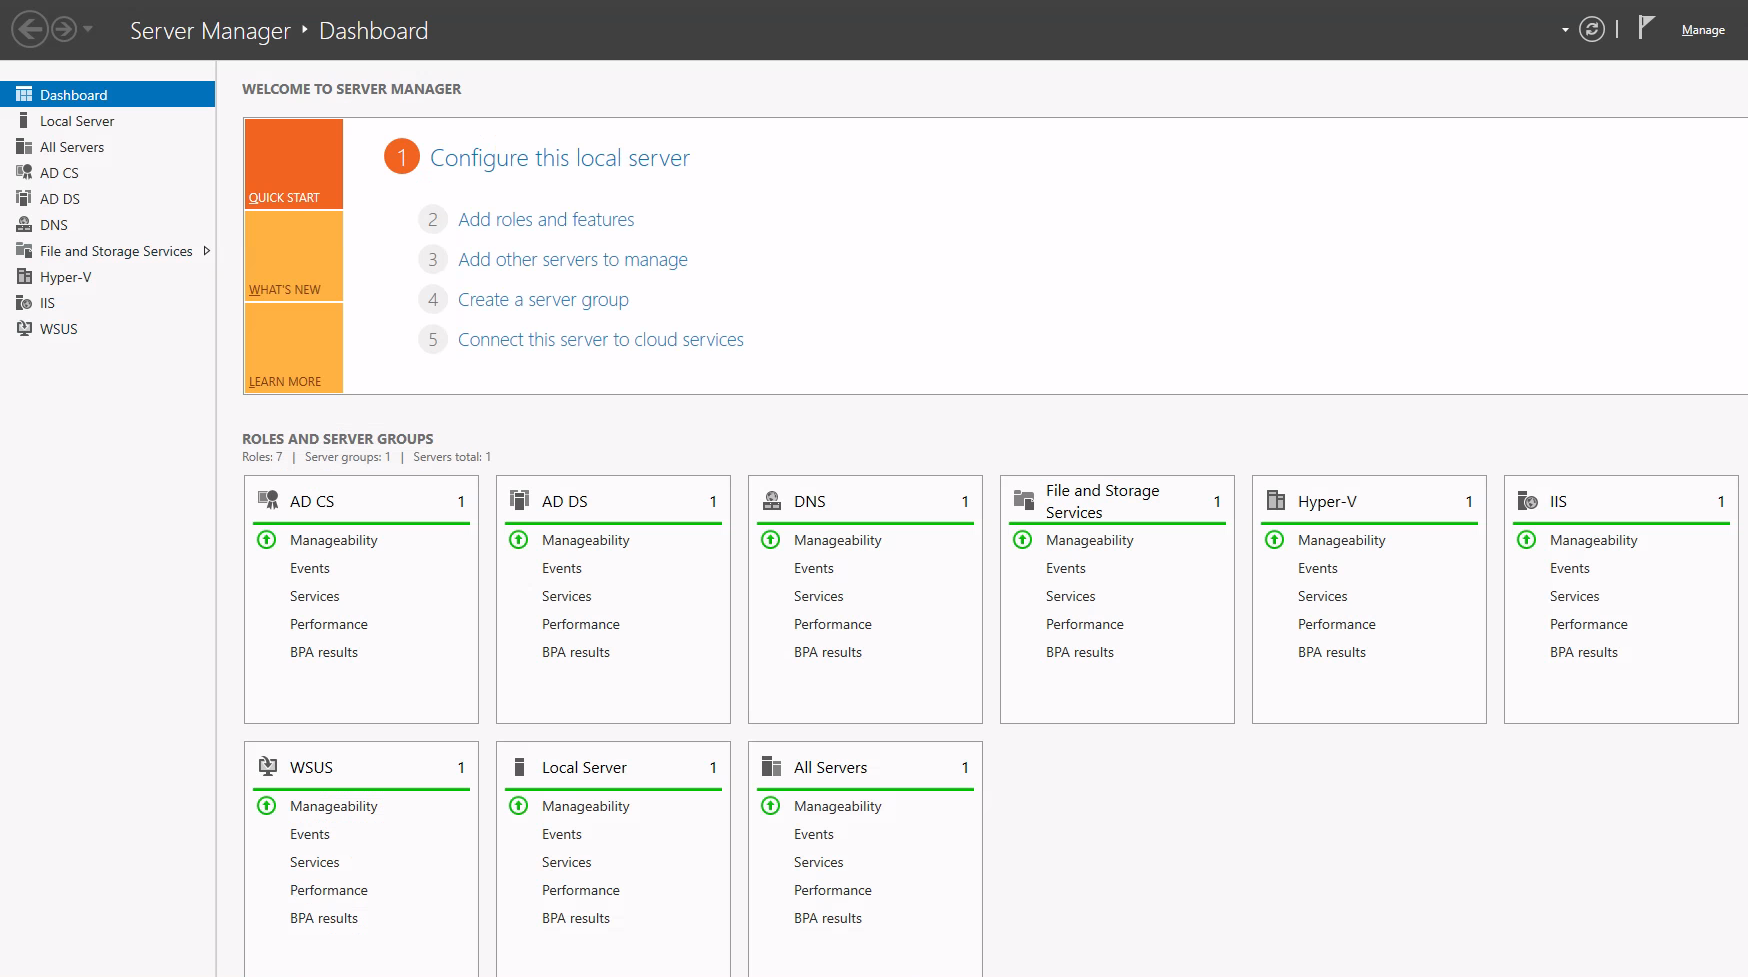Open Performance in the Hyper-V tile
Viewport: 1748px width, 977px height.
[x=1337, y=624]
